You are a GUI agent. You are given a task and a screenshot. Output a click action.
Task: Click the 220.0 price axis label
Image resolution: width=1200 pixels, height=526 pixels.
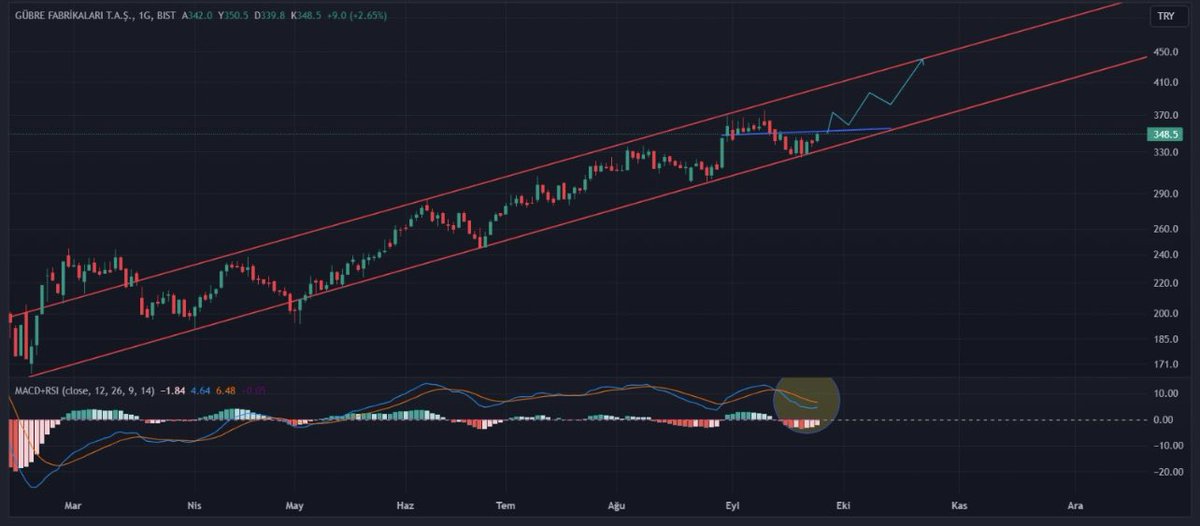tap(1168, 283)
